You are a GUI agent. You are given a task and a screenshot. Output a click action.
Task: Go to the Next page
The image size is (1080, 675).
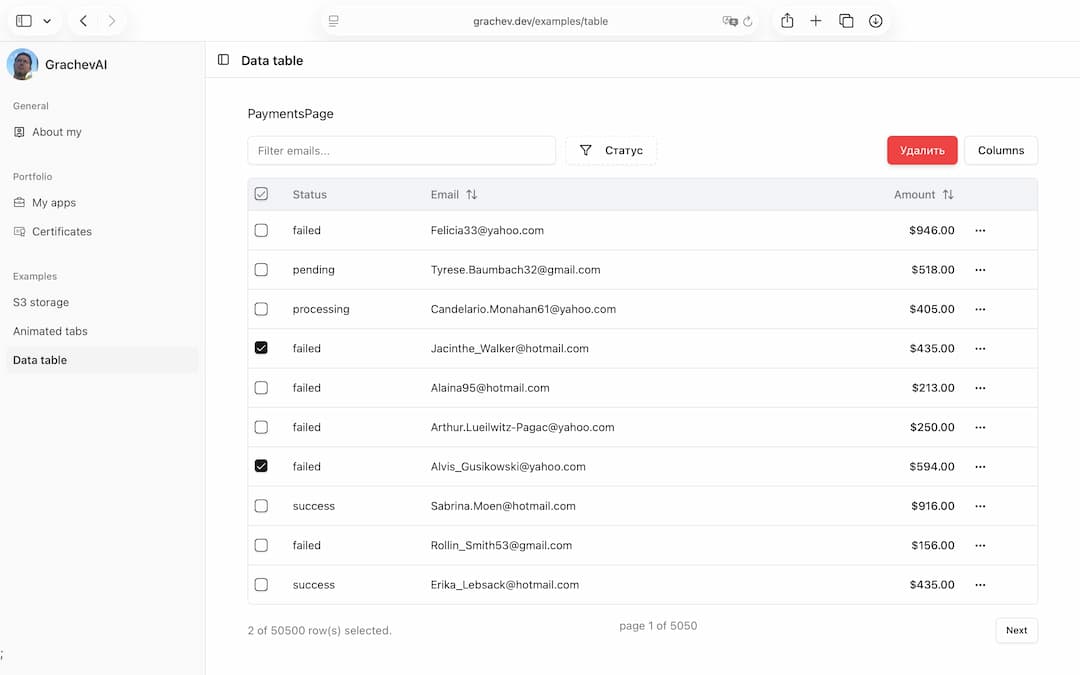coord(1016,630)
